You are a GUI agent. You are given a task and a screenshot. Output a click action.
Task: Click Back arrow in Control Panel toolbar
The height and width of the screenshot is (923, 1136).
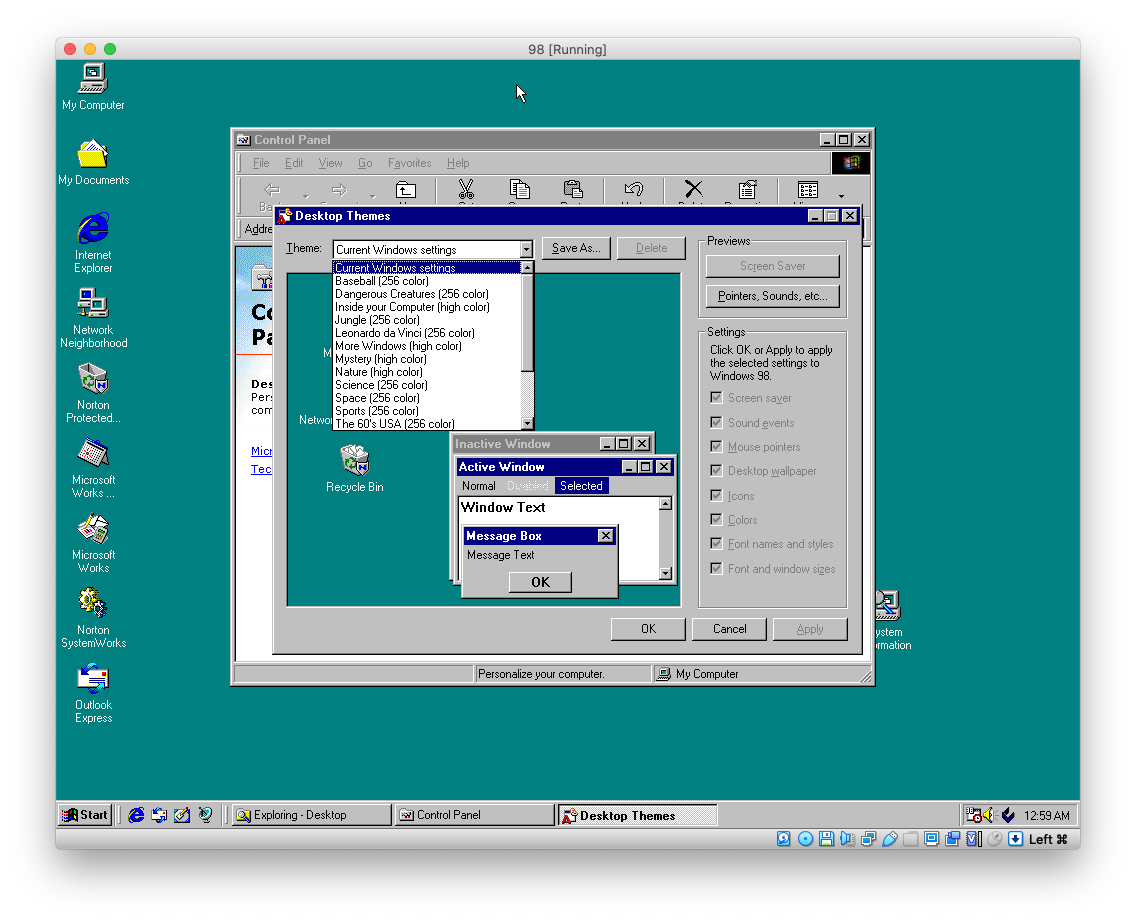272,190
